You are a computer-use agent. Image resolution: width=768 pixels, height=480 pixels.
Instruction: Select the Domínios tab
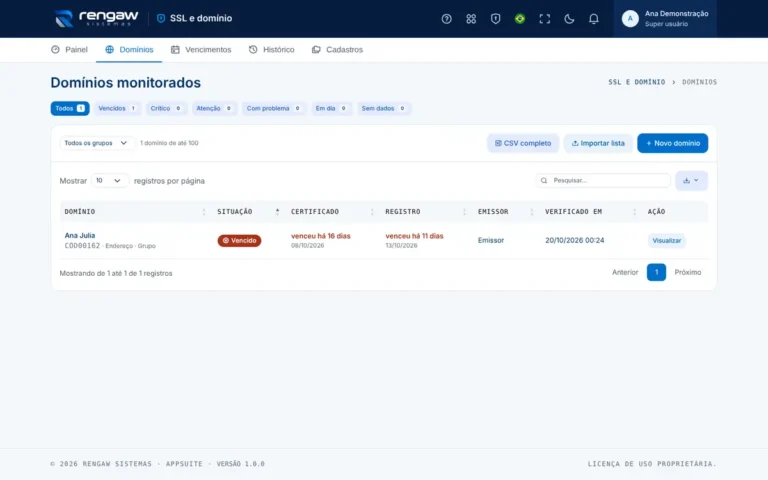(x=129, y=49)
